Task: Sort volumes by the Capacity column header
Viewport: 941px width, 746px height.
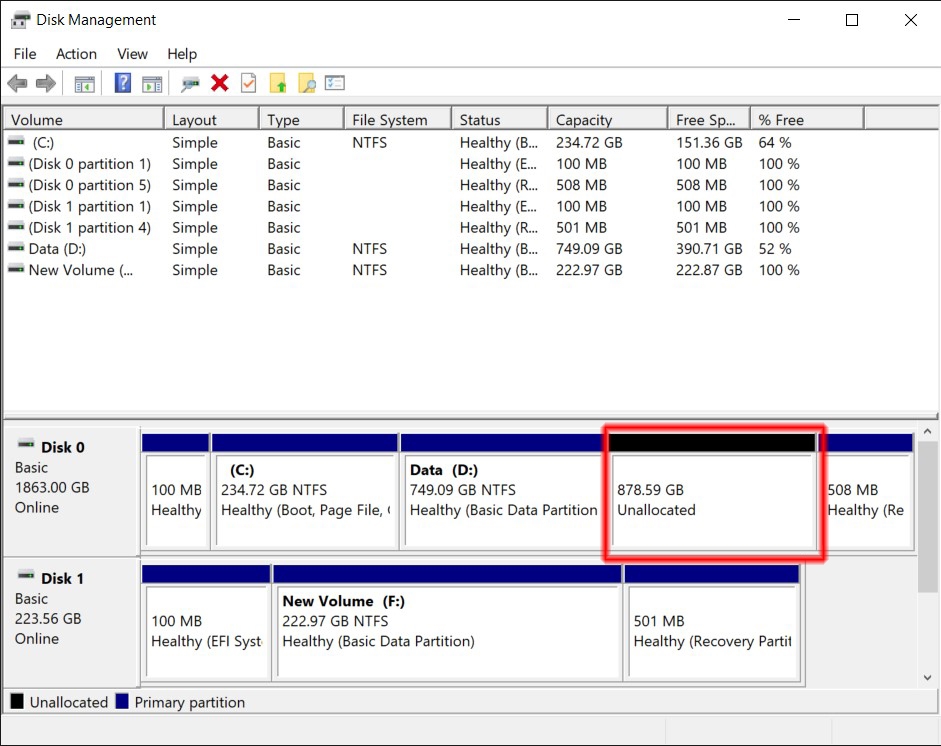Action: 605,117
